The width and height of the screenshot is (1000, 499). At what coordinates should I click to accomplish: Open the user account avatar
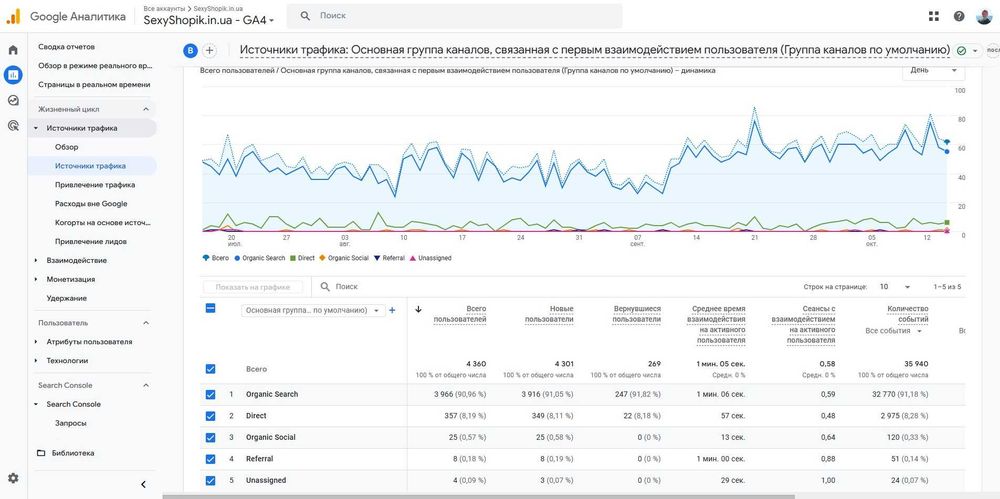[x=984, y=17]
